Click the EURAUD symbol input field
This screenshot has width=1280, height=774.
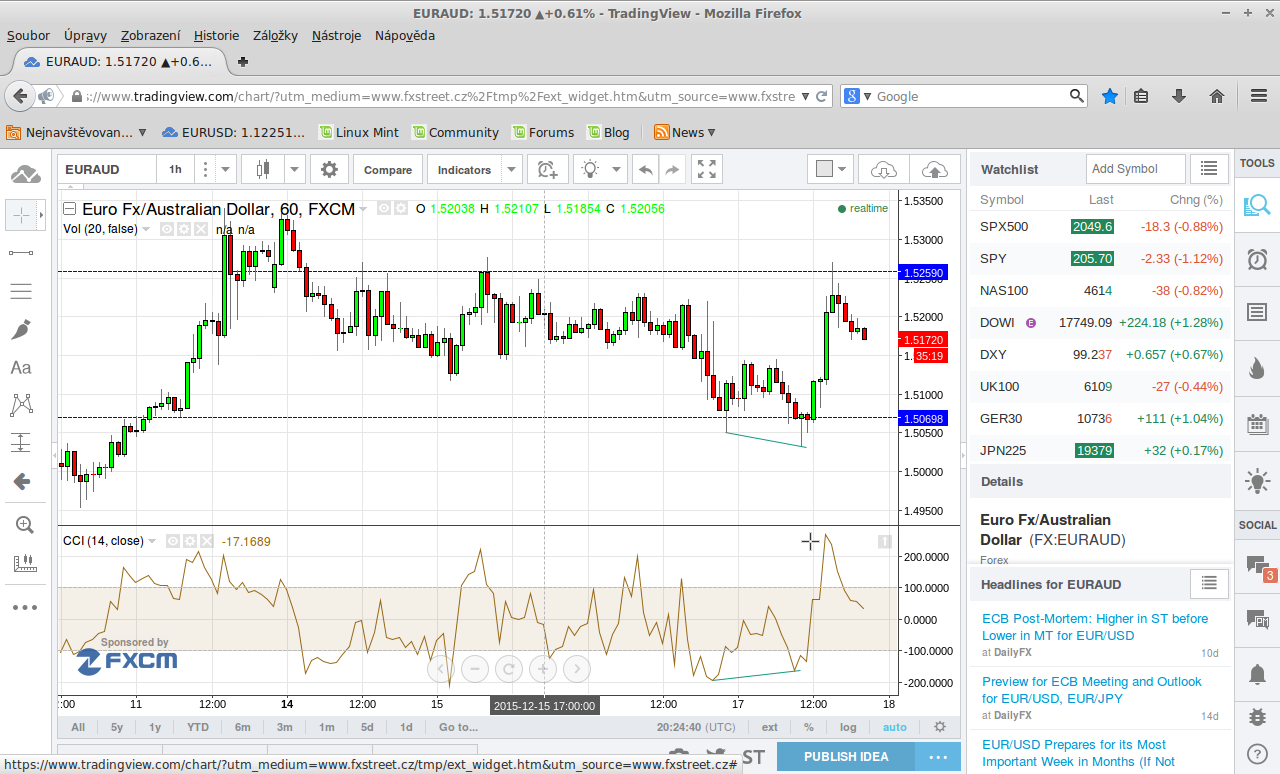pos(107,169)
